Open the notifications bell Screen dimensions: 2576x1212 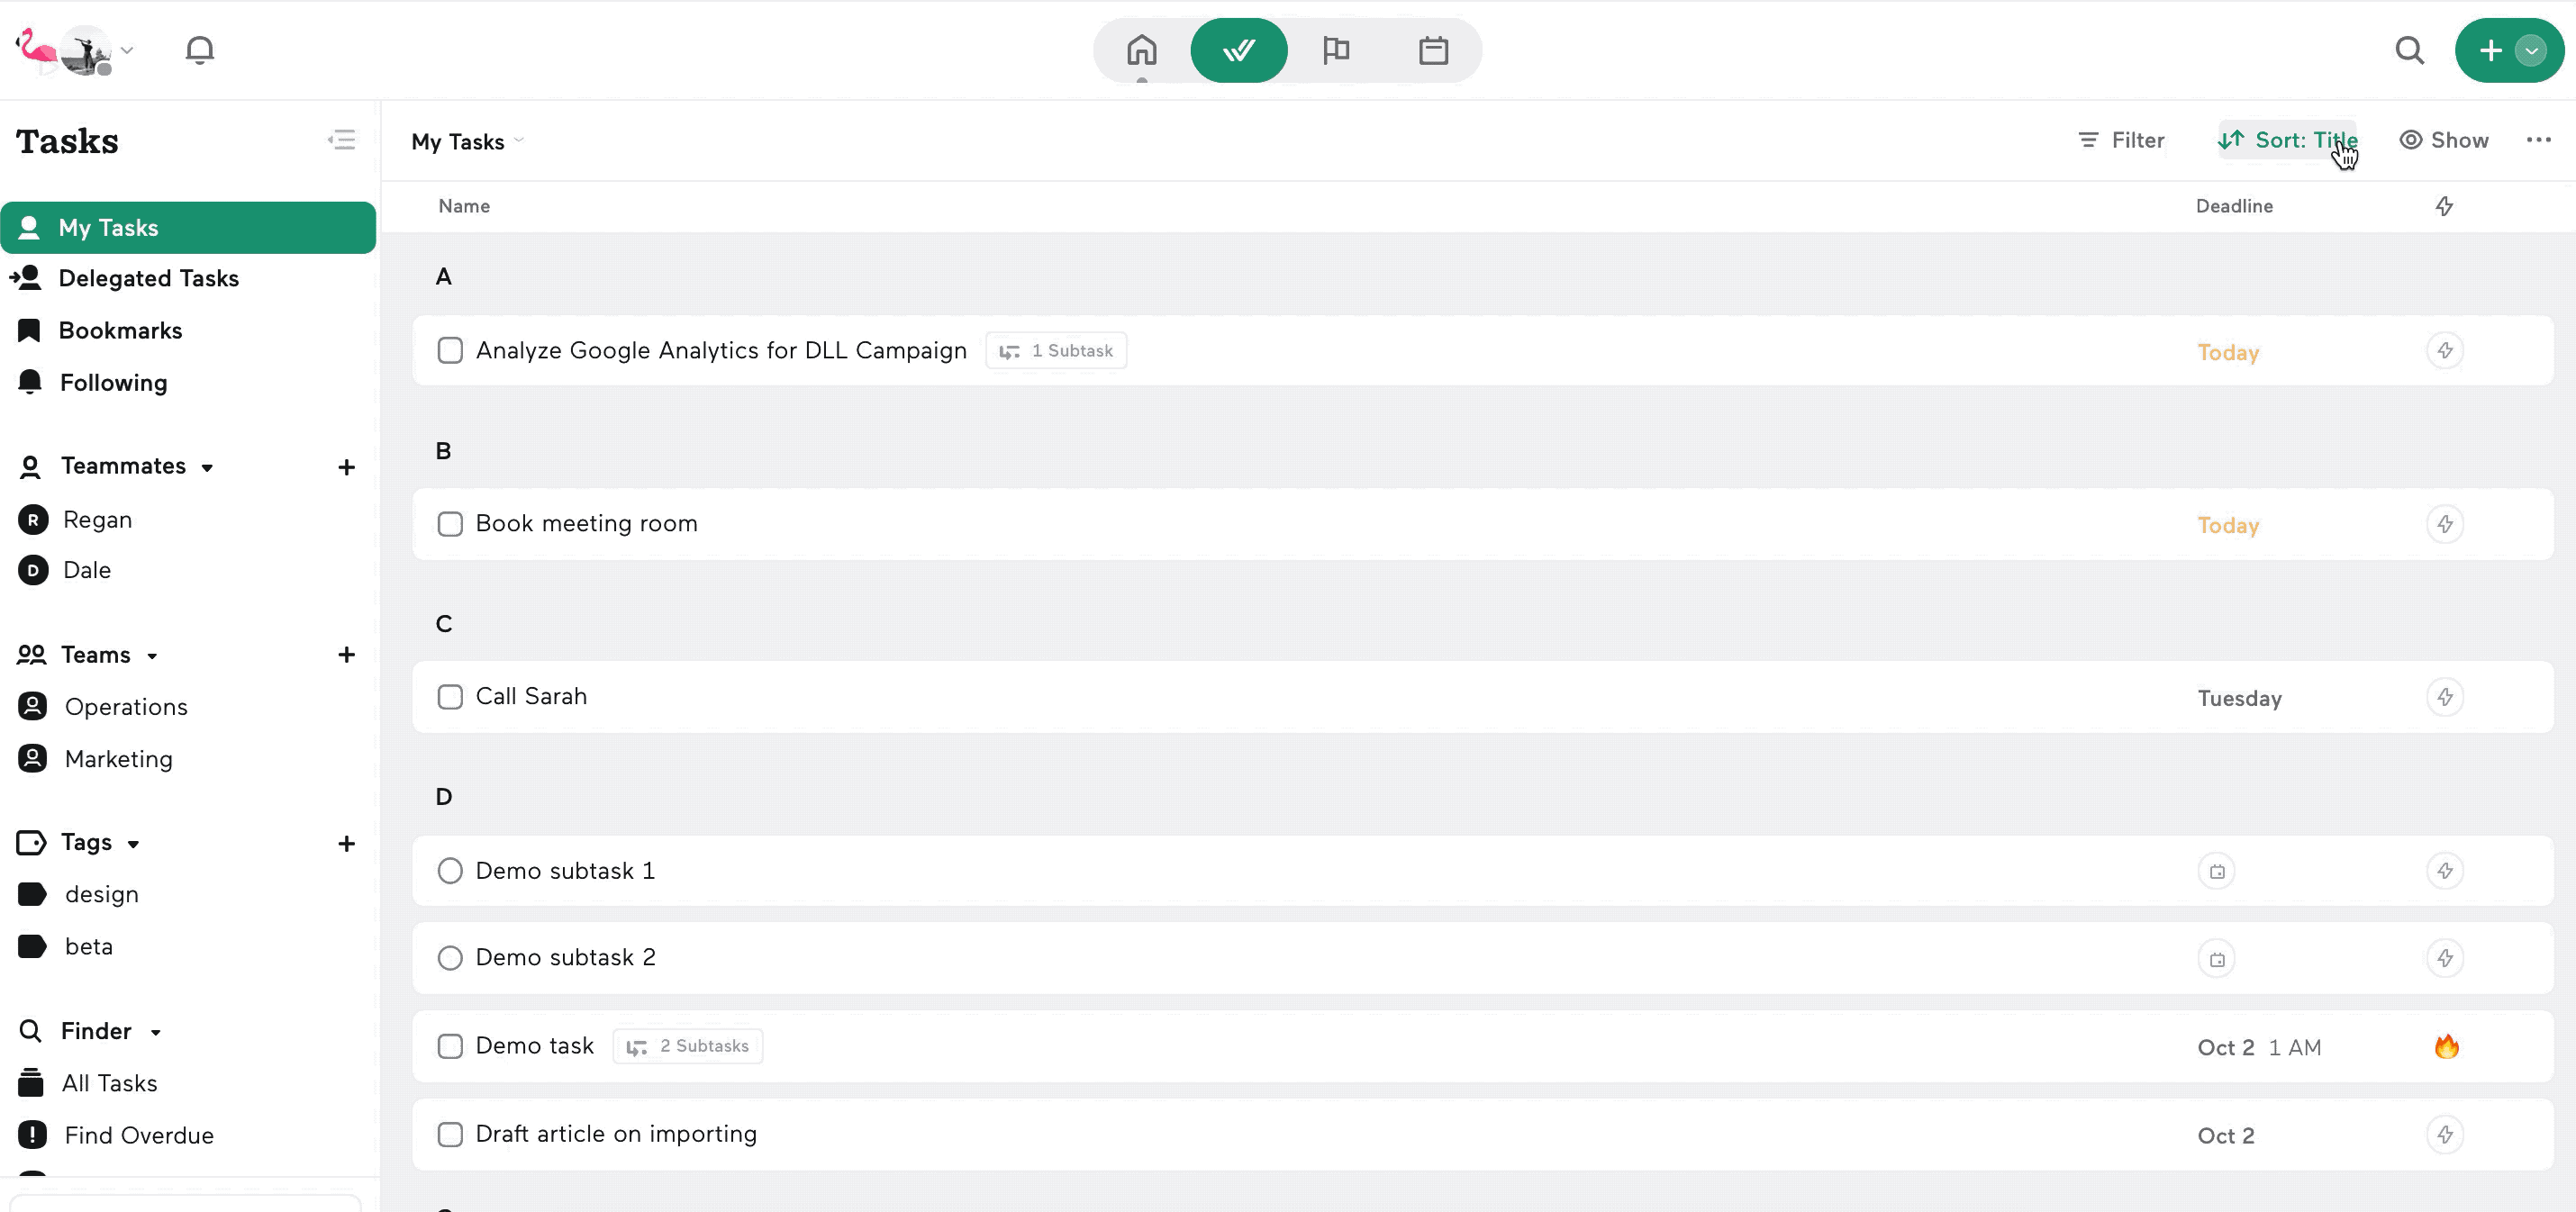200,50
